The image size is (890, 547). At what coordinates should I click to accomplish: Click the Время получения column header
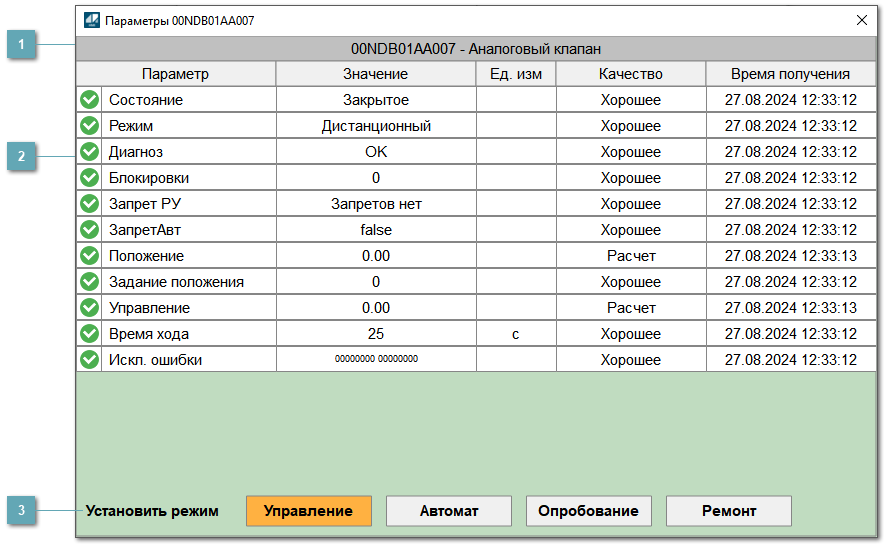790,74
